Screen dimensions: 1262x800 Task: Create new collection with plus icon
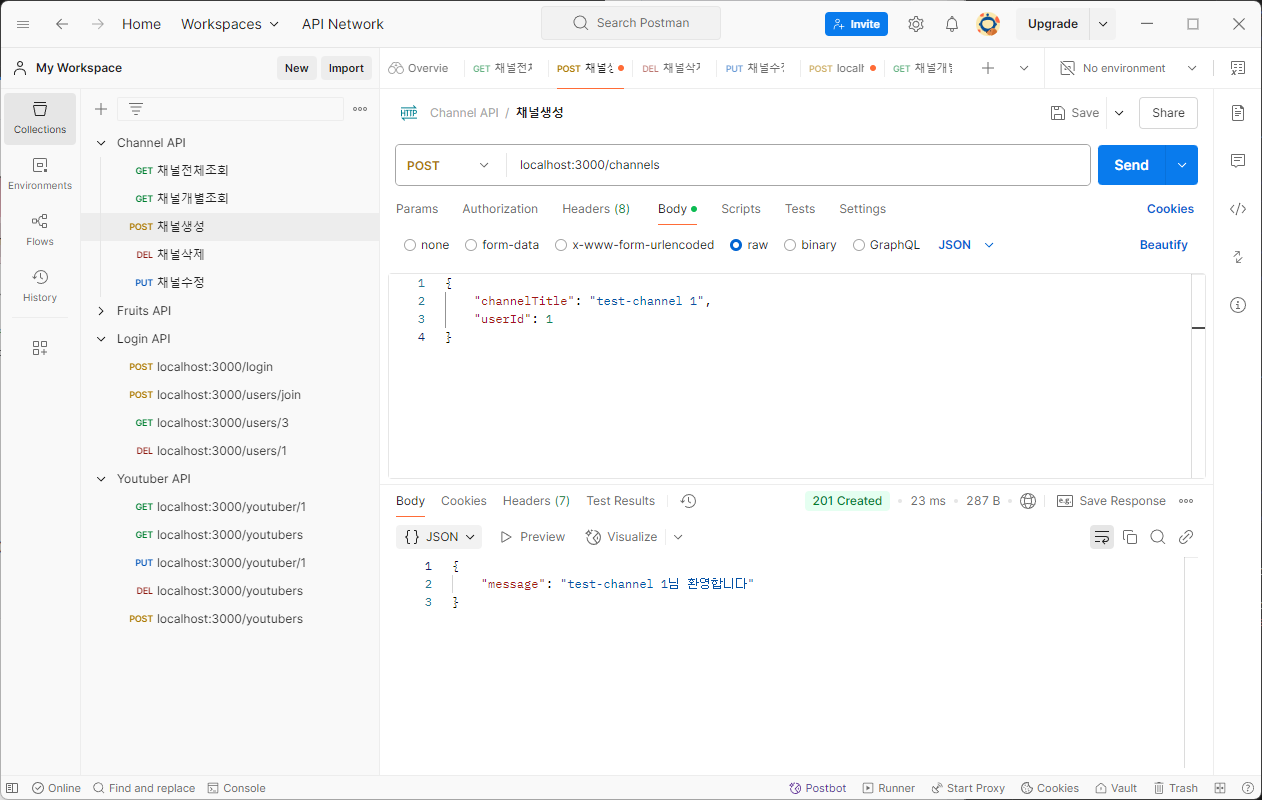tap(101, 109)
